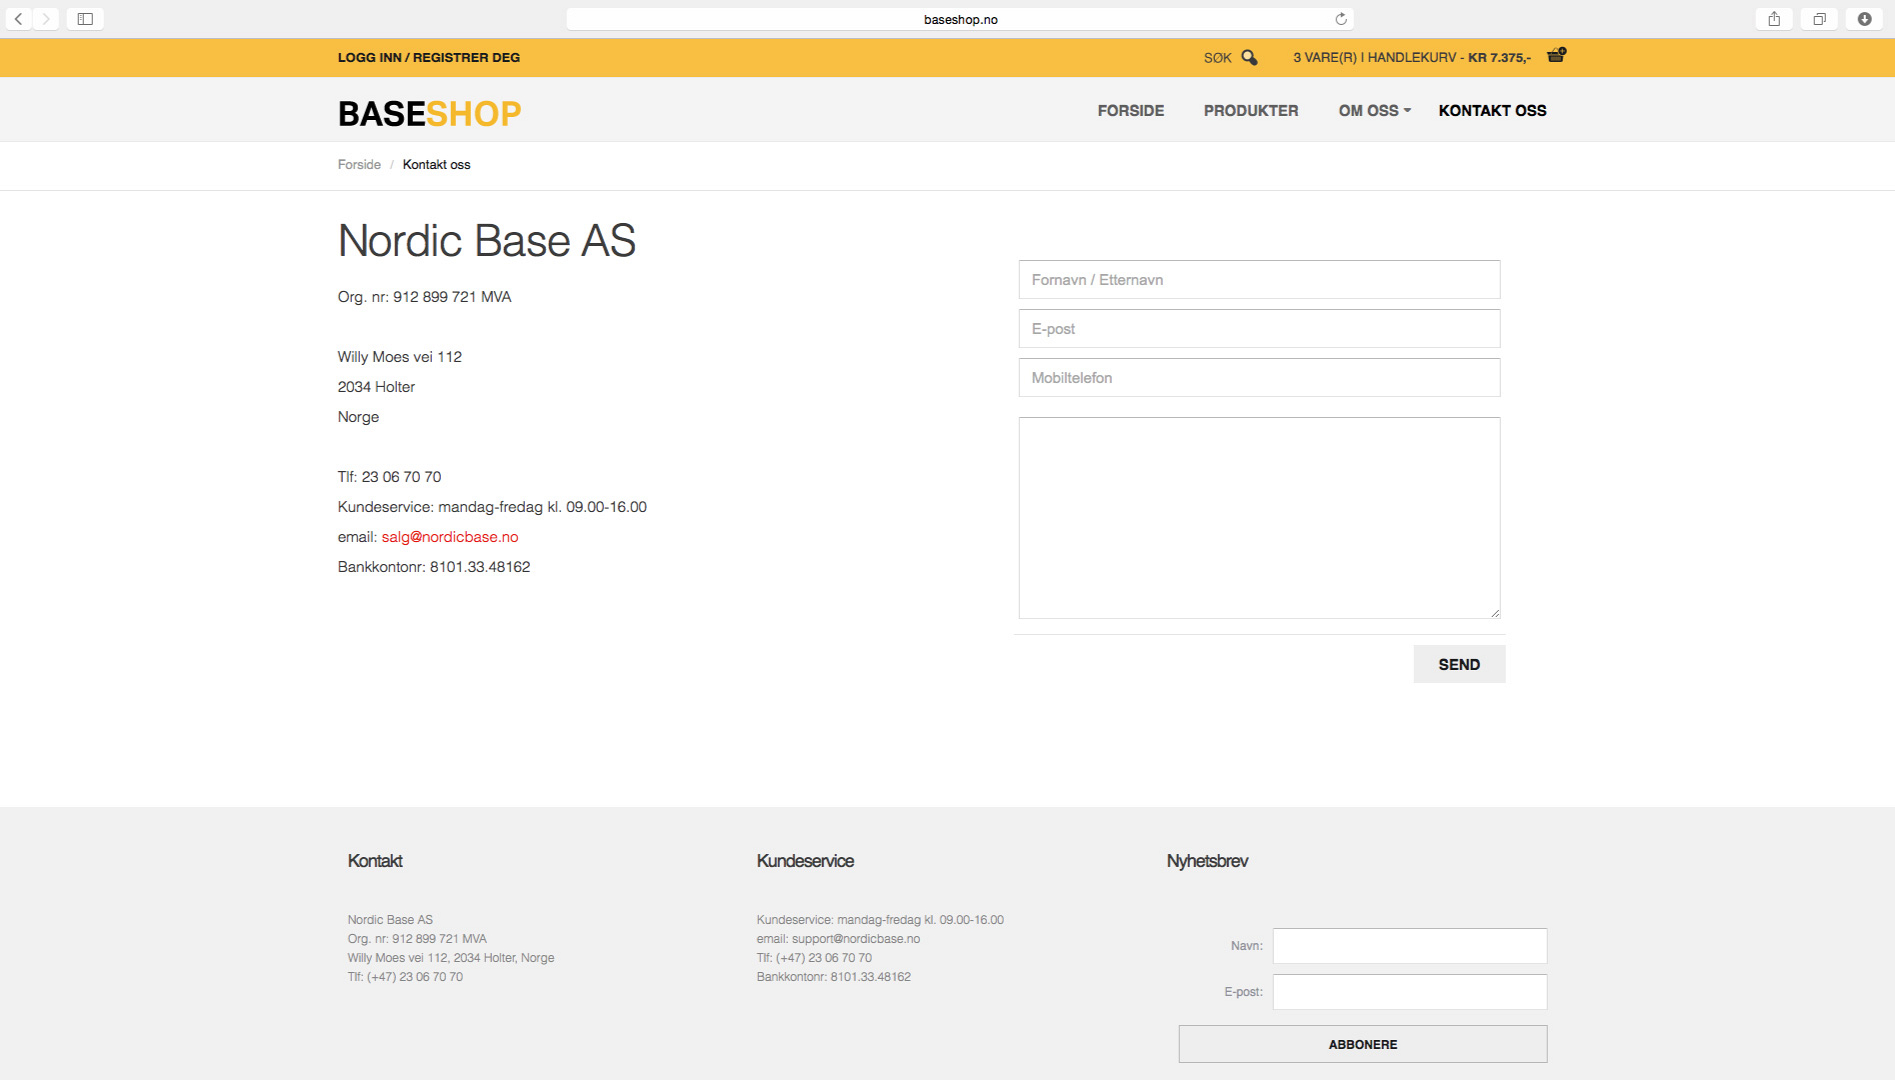This screenshot has height=1080, width=1895.
Task: Click the 2034 Holter text
Action: pos(376,387)
